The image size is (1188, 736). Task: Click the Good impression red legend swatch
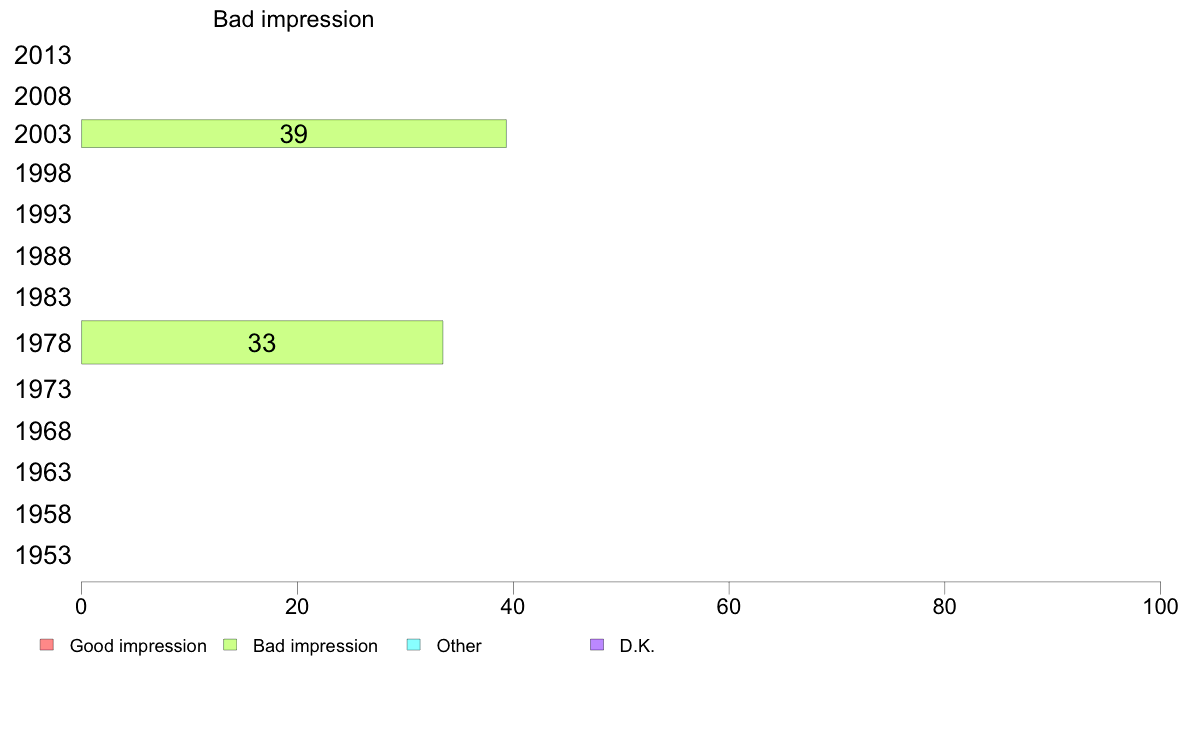click(x=47, y=645)
